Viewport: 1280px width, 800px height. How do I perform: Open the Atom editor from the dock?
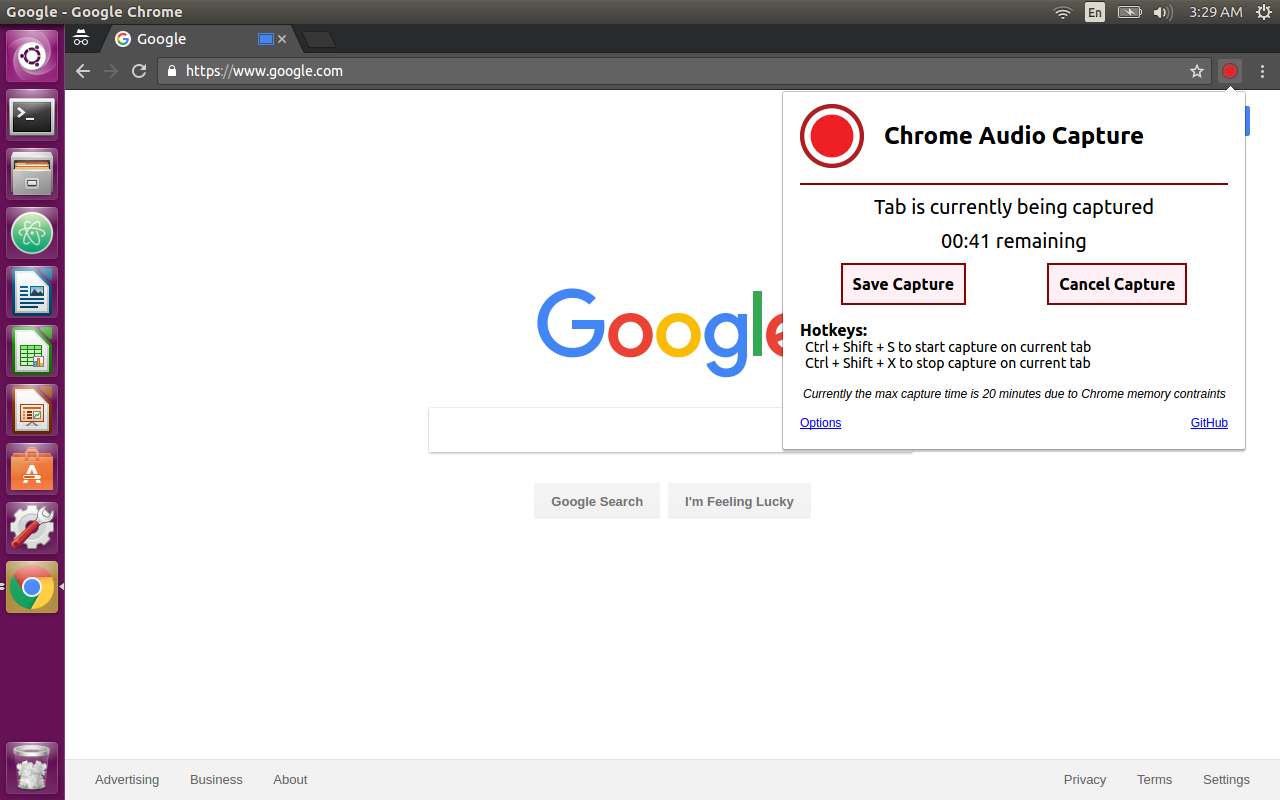(x=32, y=232)
